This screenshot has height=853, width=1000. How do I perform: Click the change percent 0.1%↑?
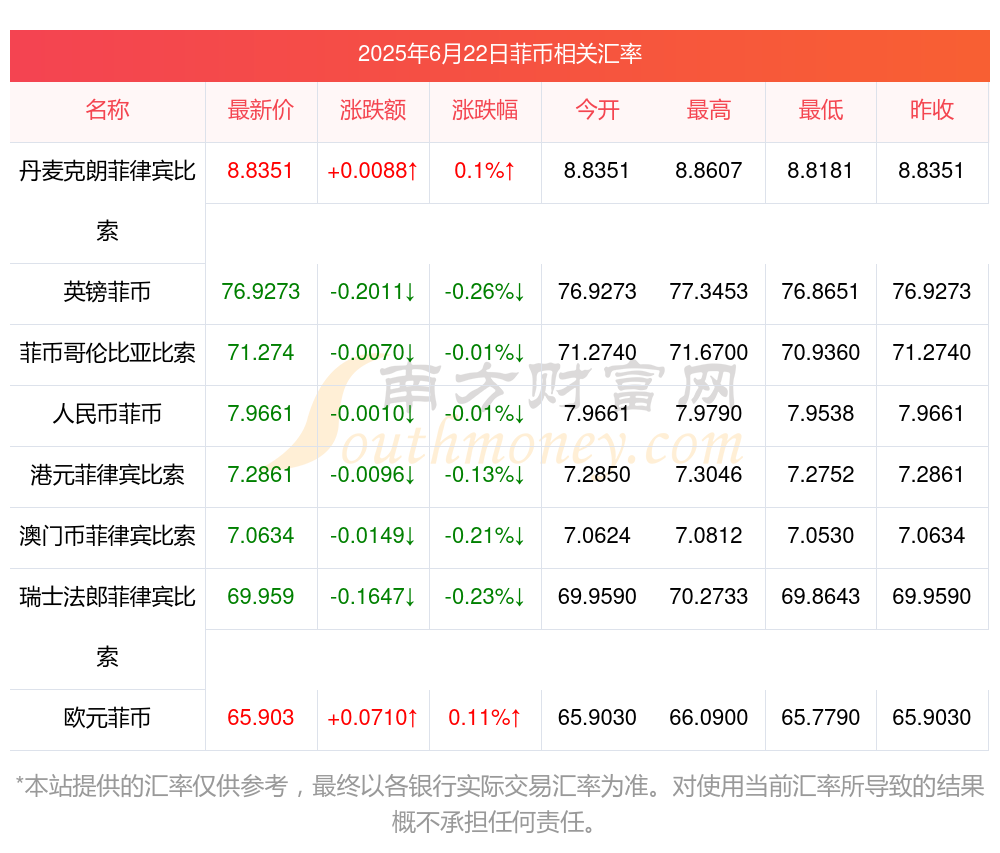[x=485, y=170]
